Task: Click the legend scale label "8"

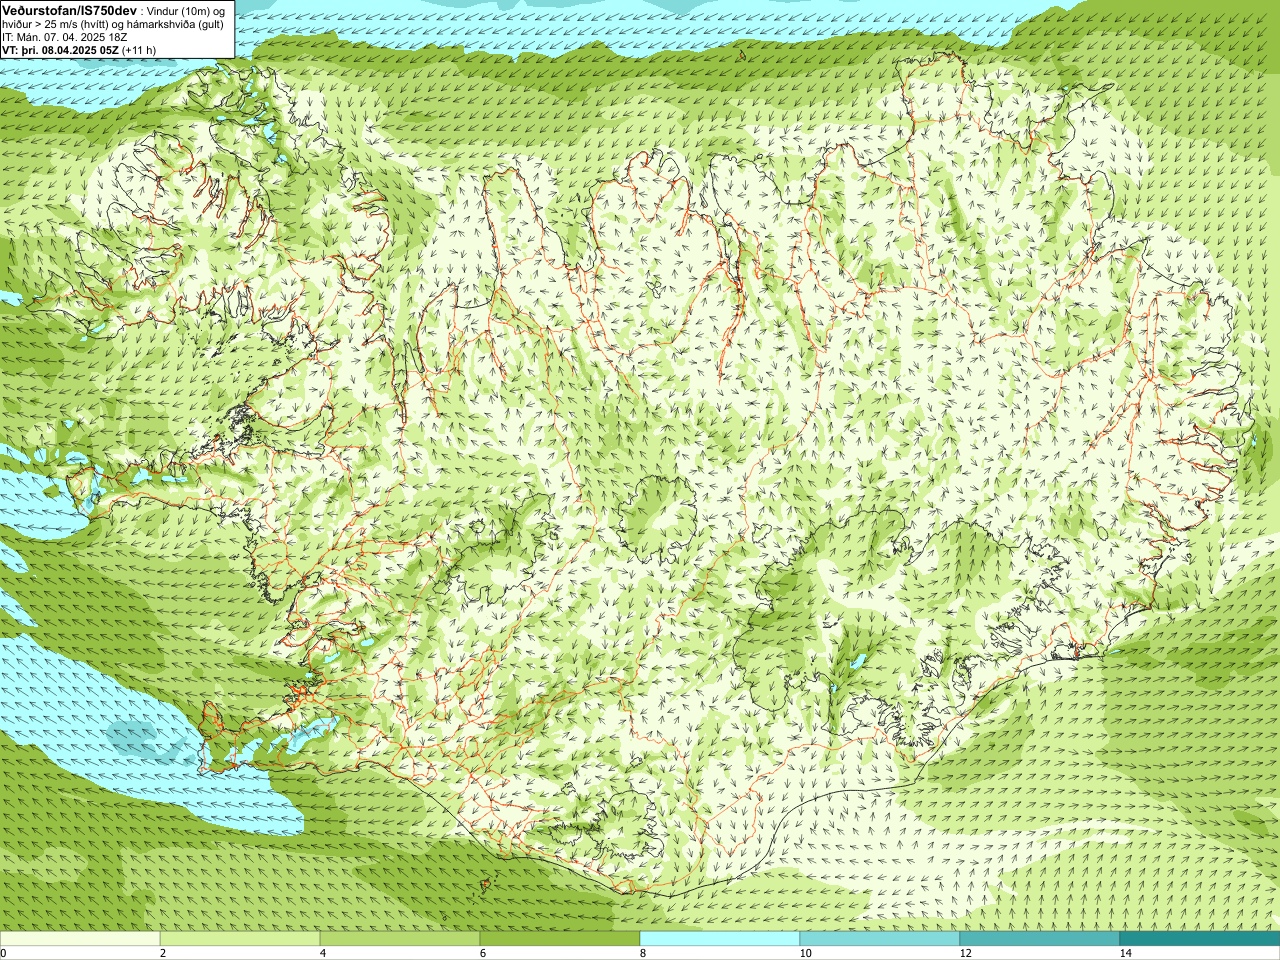Action: [x=643, y=953]
